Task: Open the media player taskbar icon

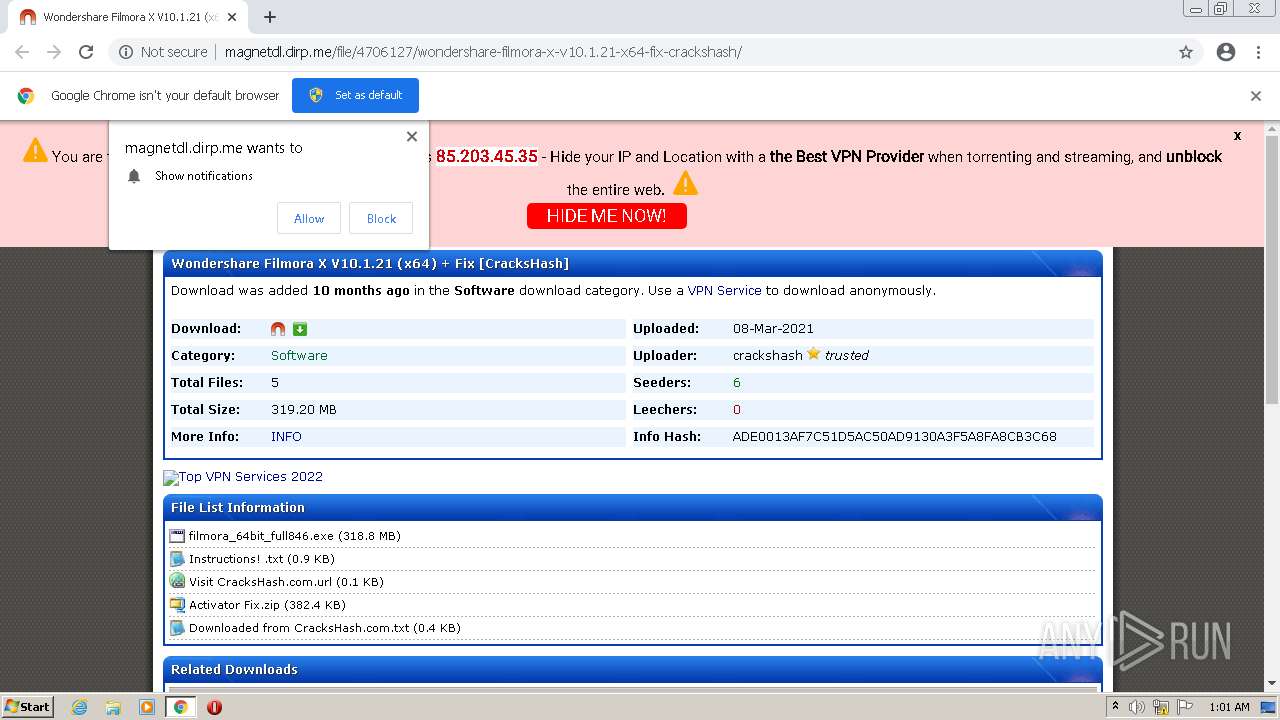Action: pos(147,707)
